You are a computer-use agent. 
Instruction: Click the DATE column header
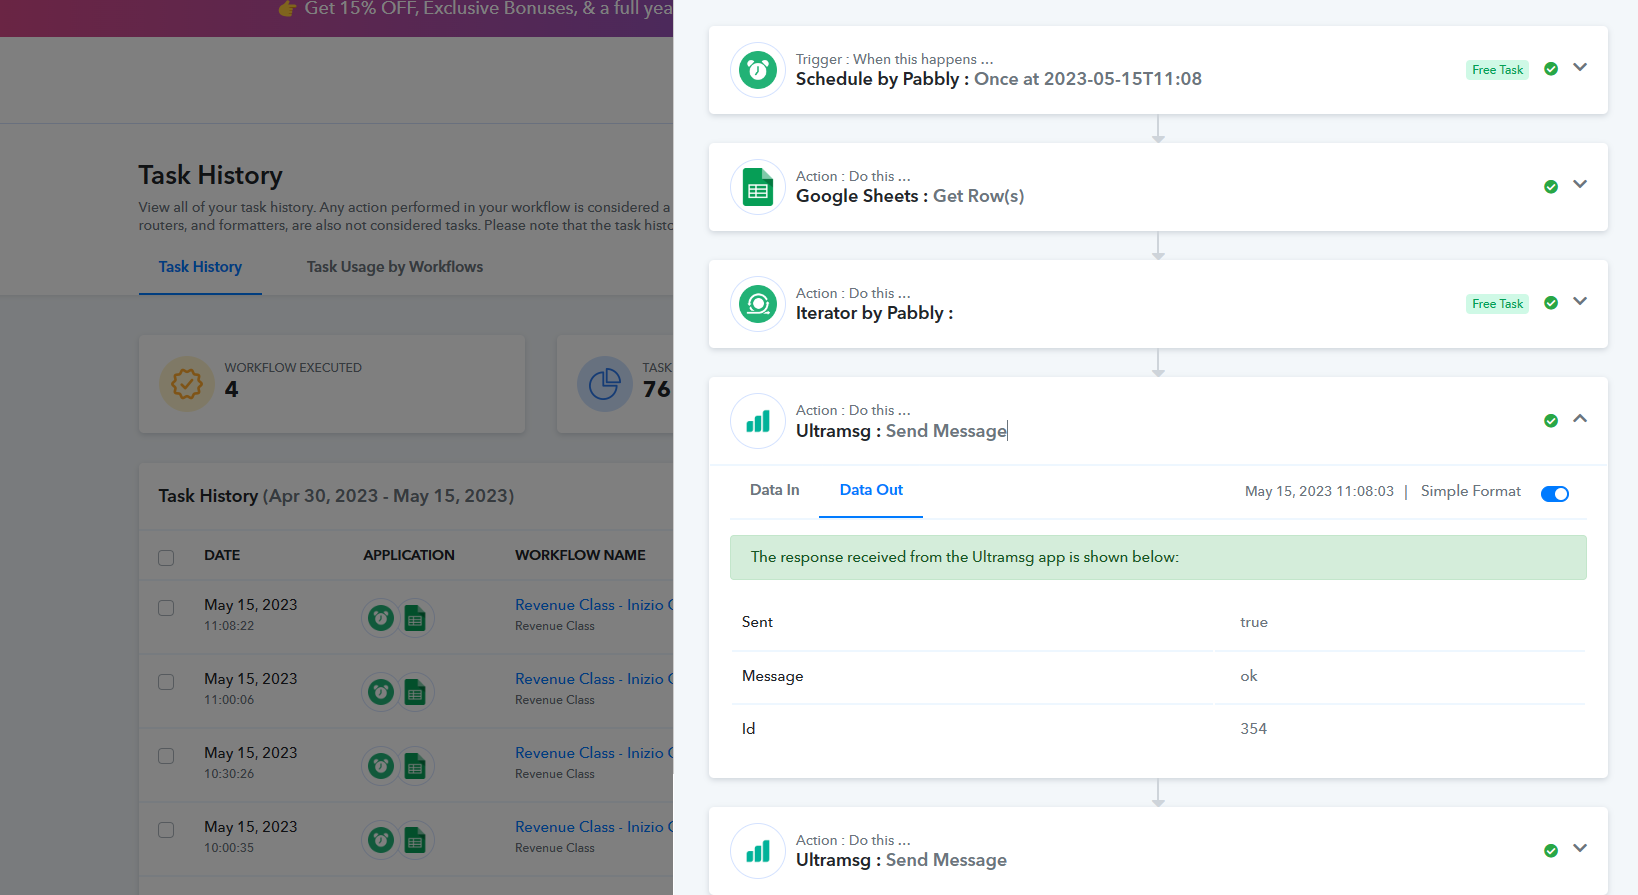[x=222, y=555]
